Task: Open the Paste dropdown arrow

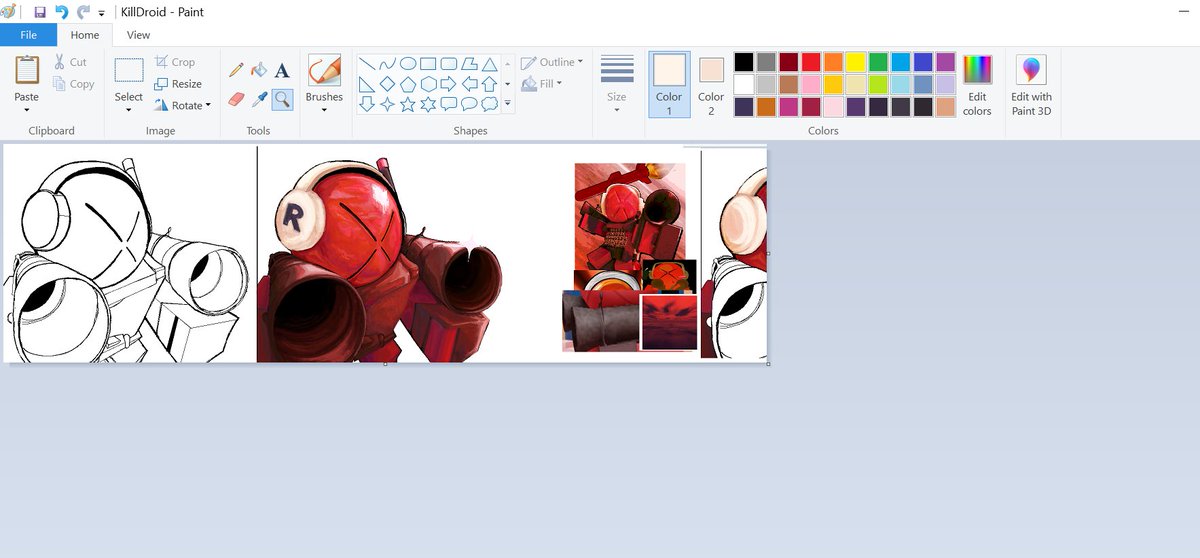Action: coord(27,110)
